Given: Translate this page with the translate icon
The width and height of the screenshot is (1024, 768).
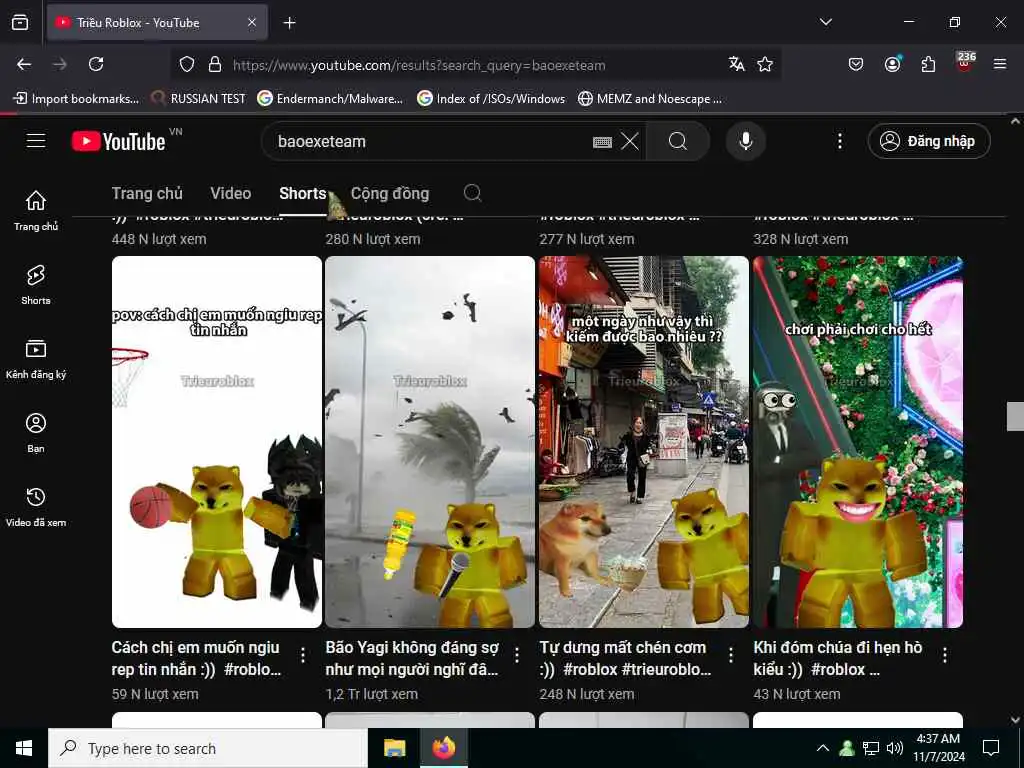Looking at the screenshot, I should pos(737,64).
